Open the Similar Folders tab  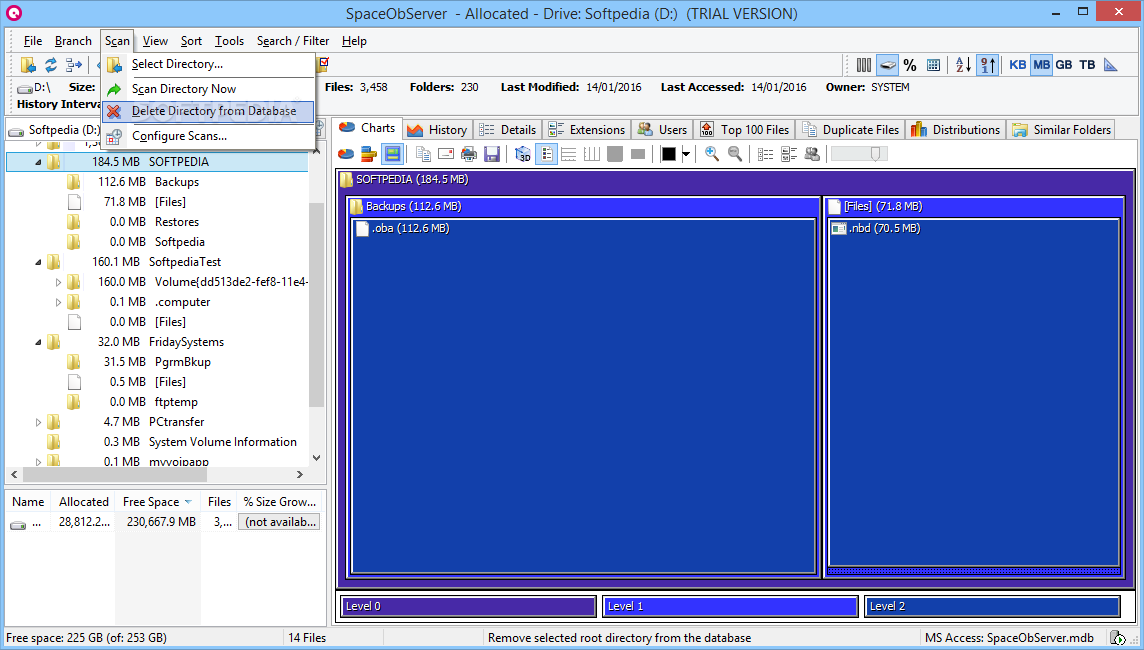click(x=1062, y=130)
